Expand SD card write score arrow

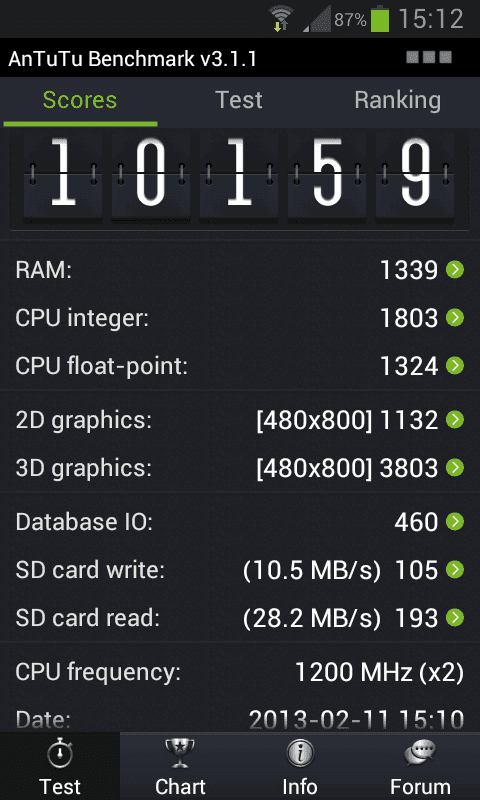pyautogui.click(x=454, y=569)
